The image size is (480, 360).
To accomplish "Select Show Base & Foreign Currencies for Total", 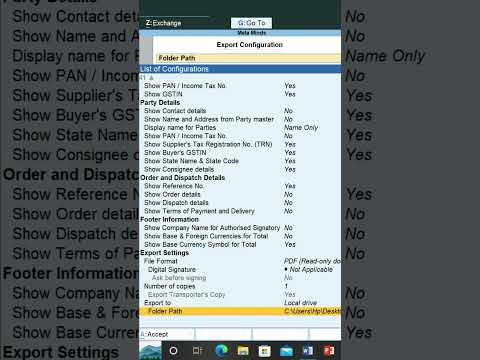I will [206, 236].
